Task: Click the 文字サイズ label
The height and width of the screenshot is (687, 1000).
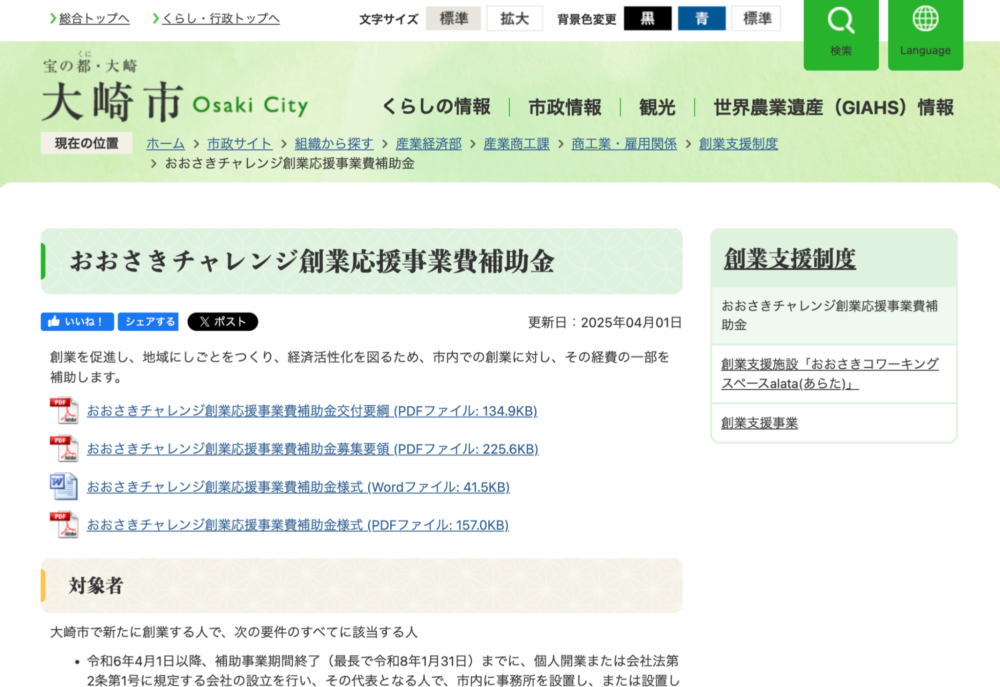Action: [388, 19]
